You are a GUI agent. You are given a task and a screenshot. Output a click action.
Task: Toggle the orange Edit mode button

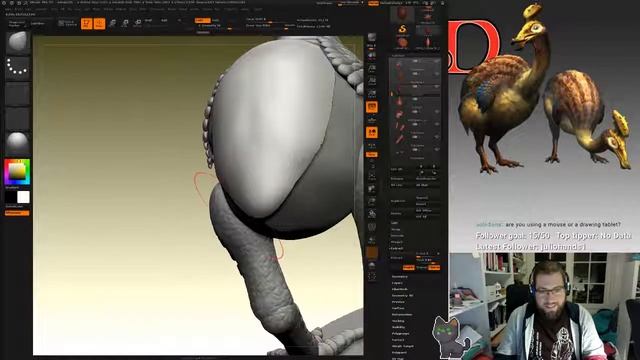click(x=87, y=24)
